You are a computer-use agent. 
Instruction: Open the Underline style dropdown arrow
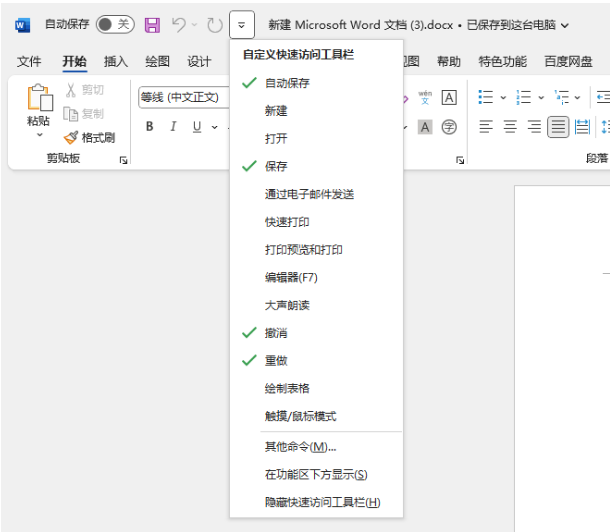[214, 127]
